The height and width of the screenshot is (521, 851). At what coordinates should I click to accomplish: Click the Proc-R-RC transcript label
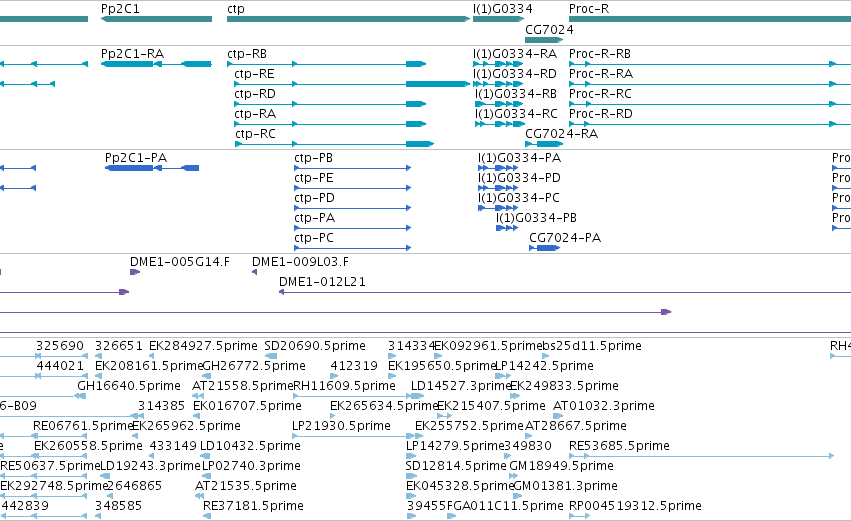click(x=600, y=94)
